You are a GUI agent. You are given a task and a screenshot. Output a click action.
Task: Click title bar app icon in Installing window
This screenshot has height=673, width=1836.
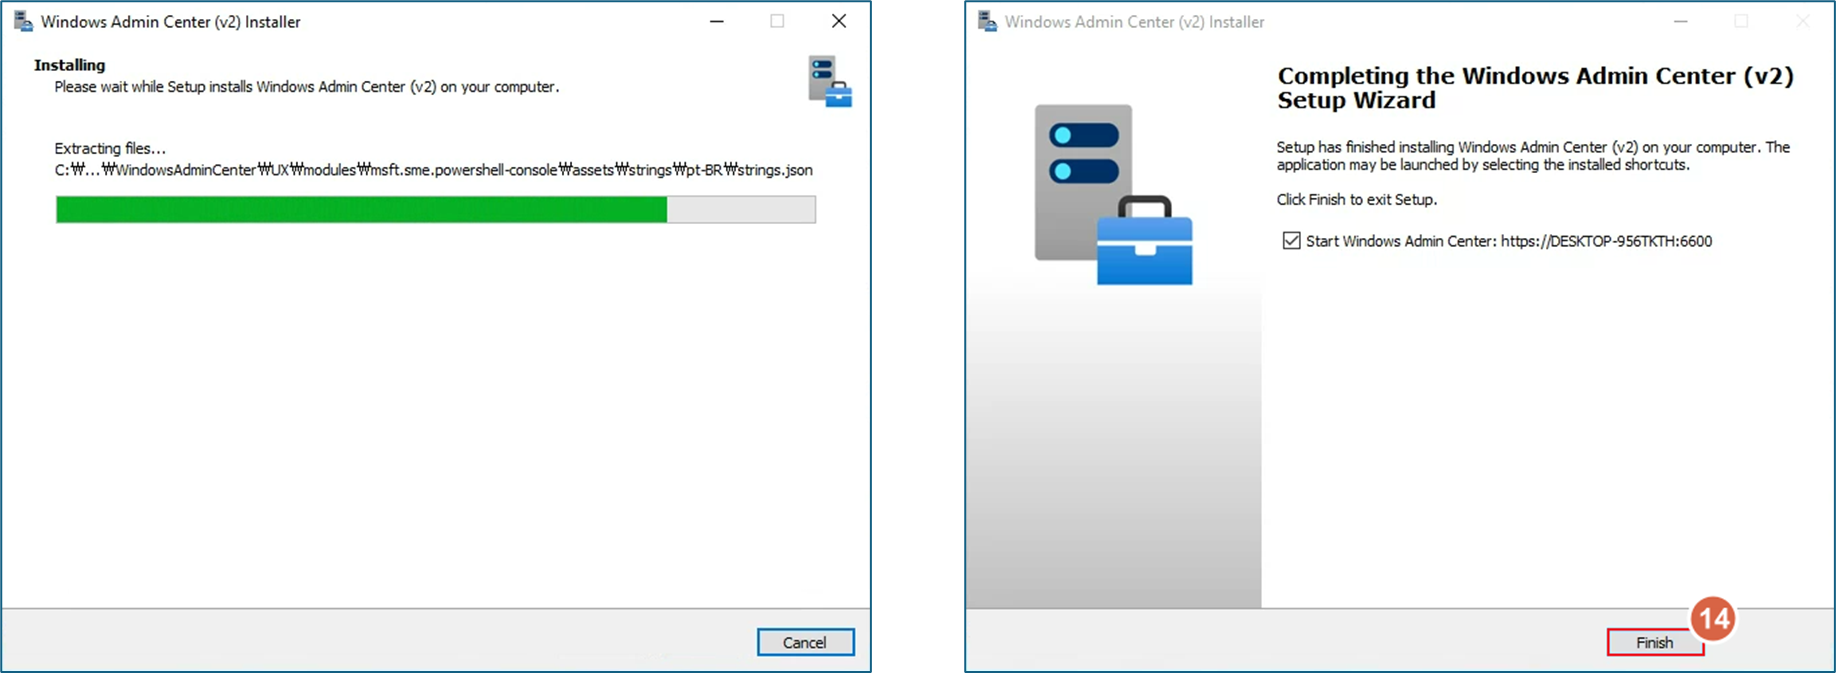point(23,21)
